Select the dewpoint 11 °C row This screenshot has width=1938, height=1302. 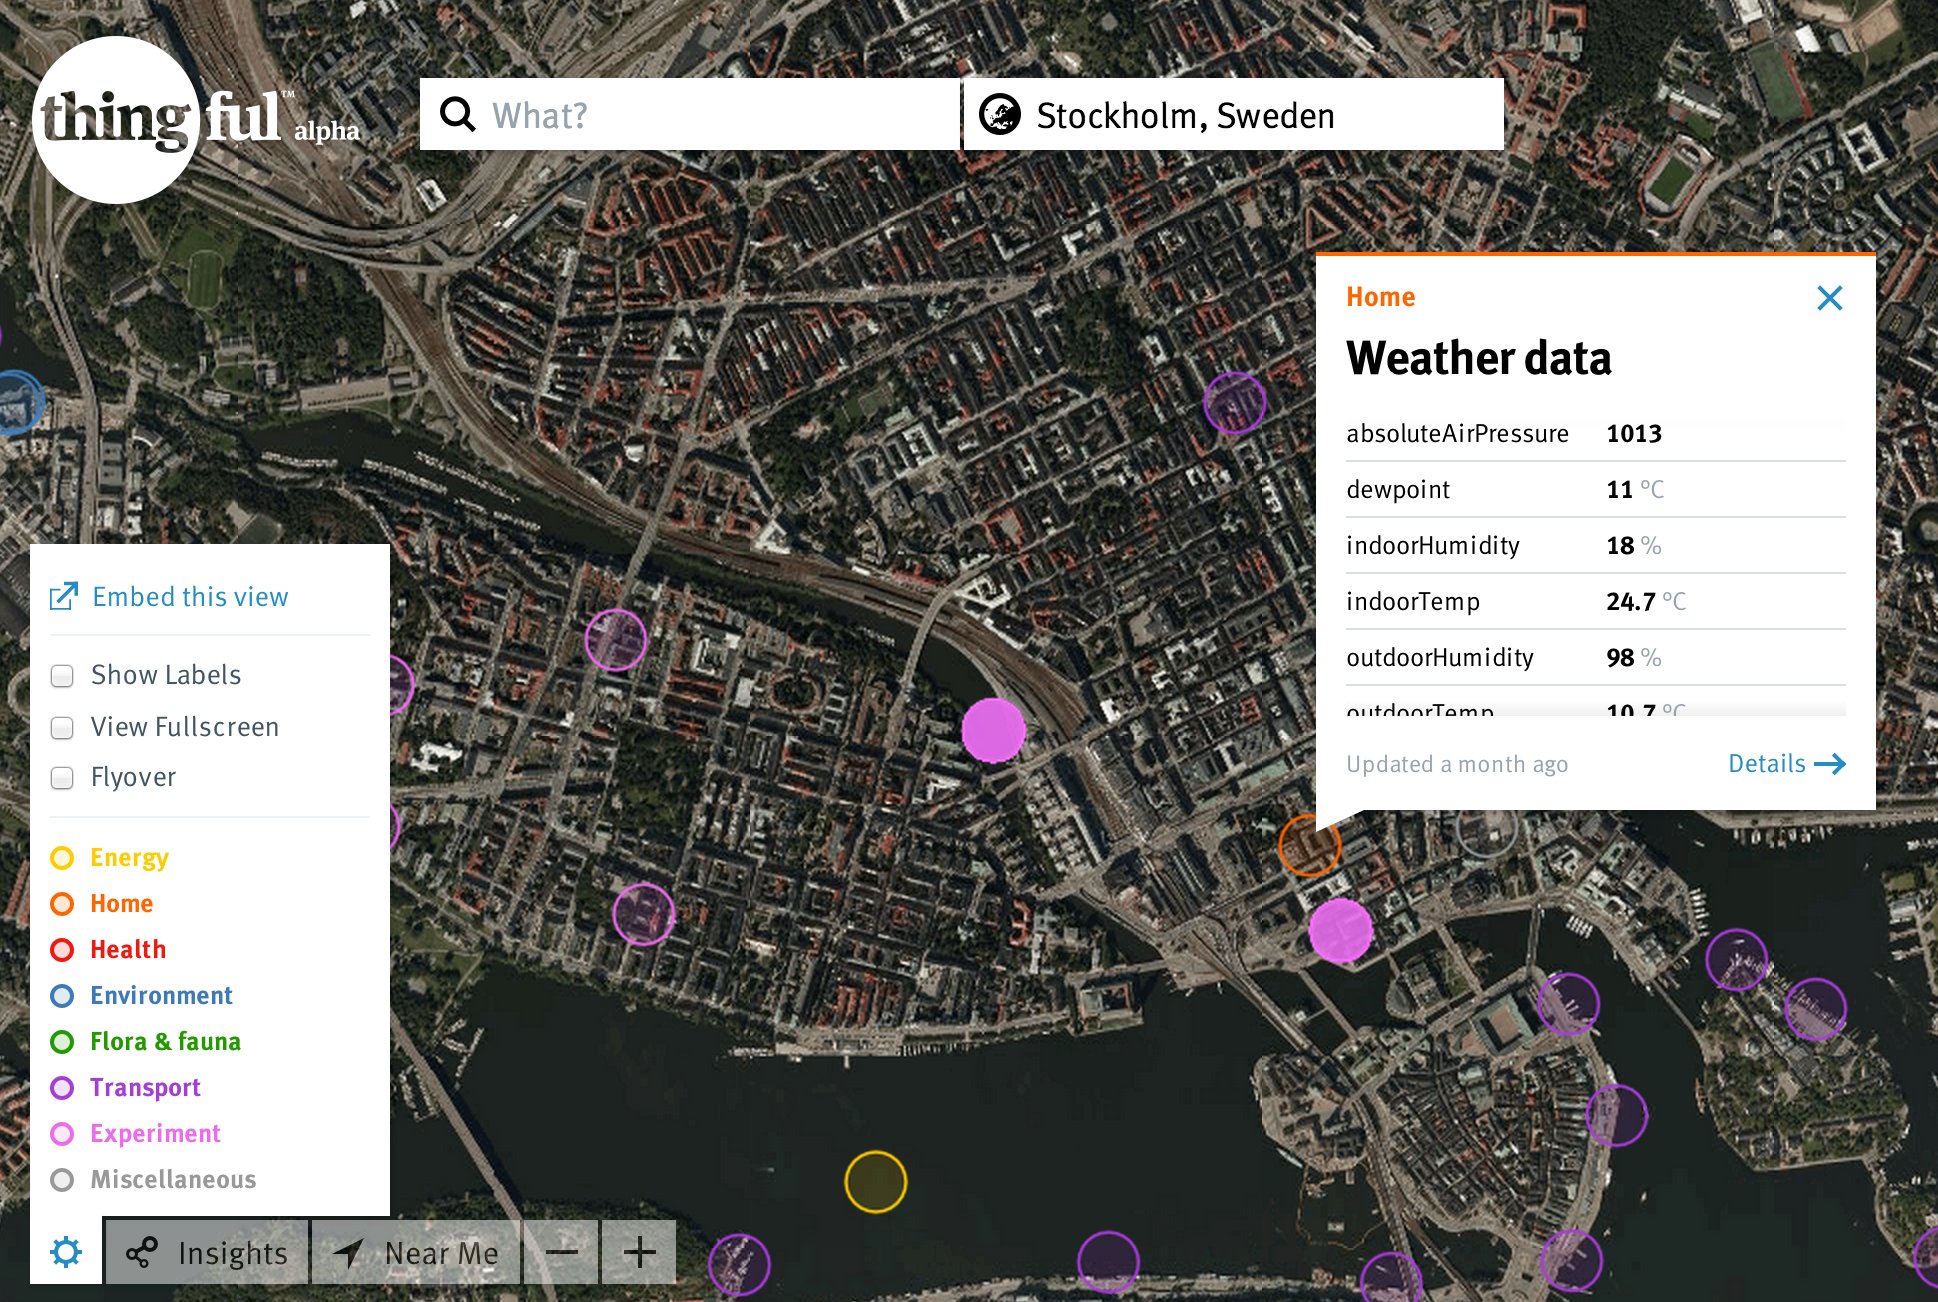click(x=1595, y=490)
